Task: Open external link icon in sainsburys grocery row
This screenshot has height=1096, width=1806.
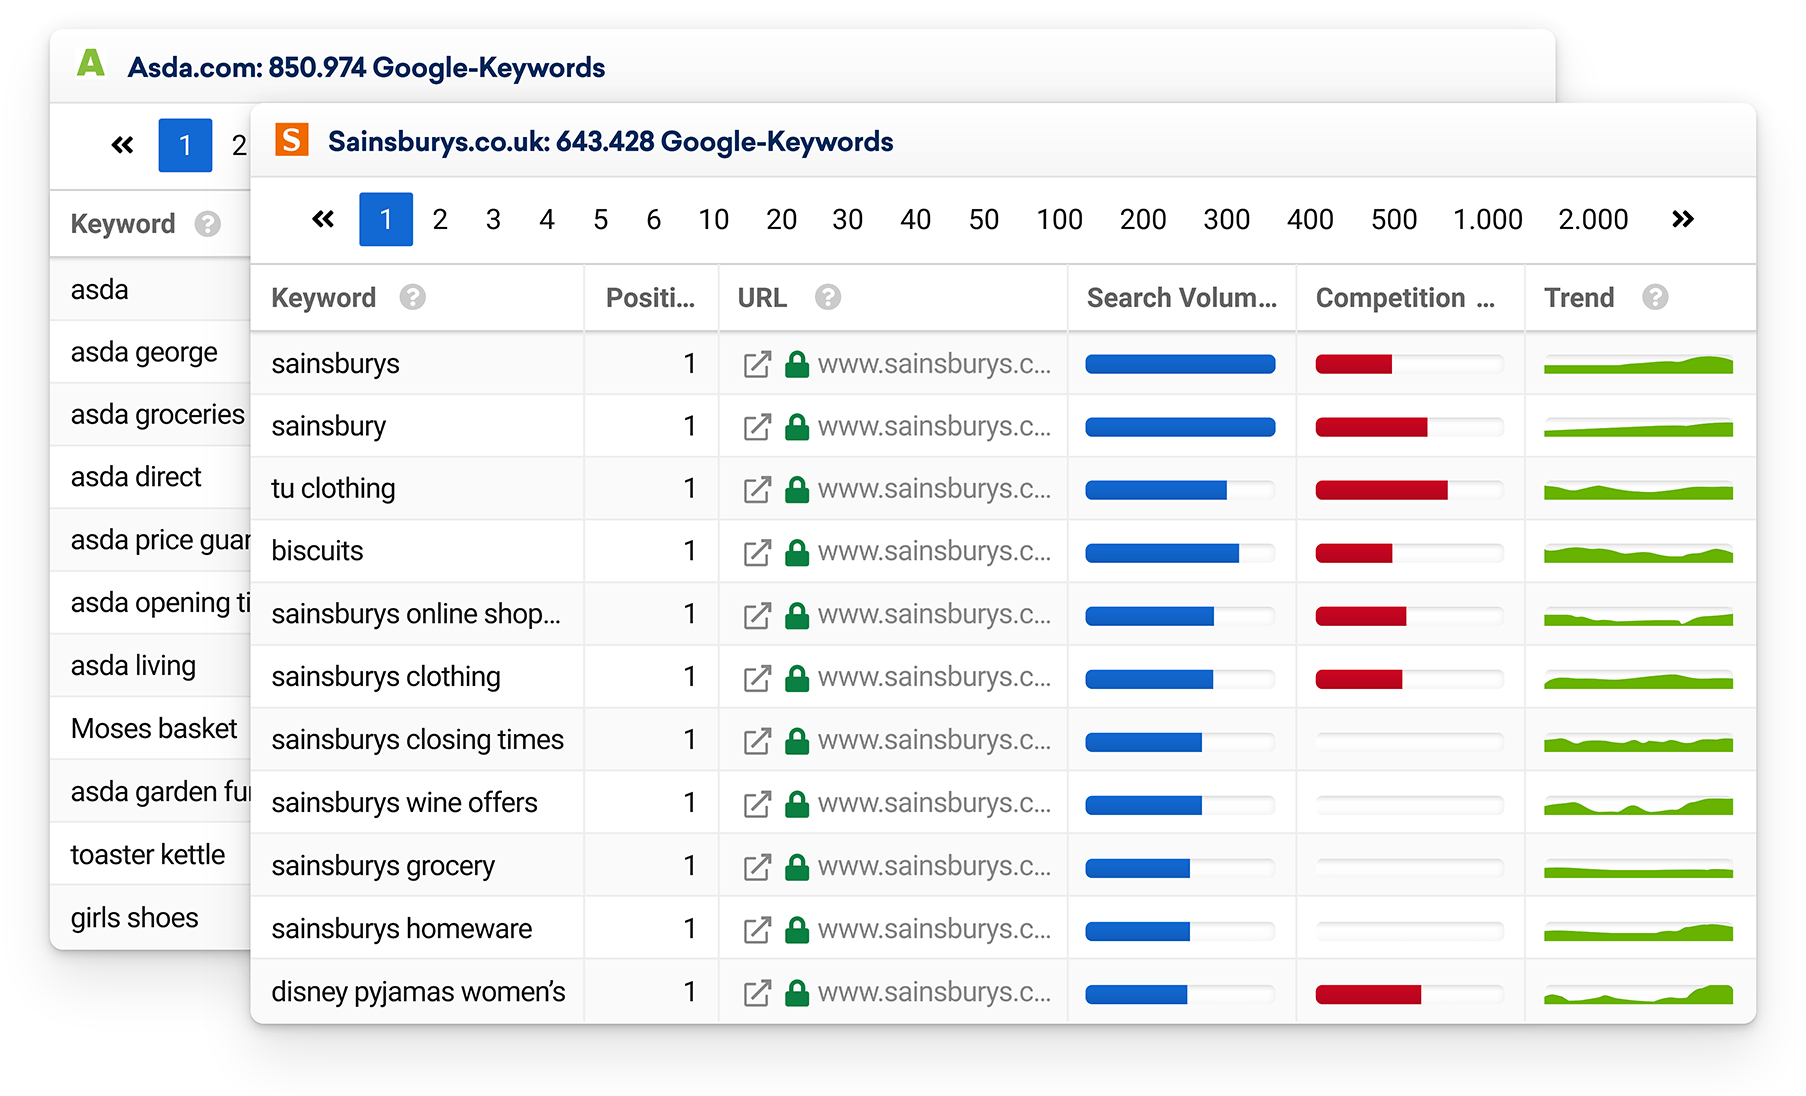Action: [757, 866]
